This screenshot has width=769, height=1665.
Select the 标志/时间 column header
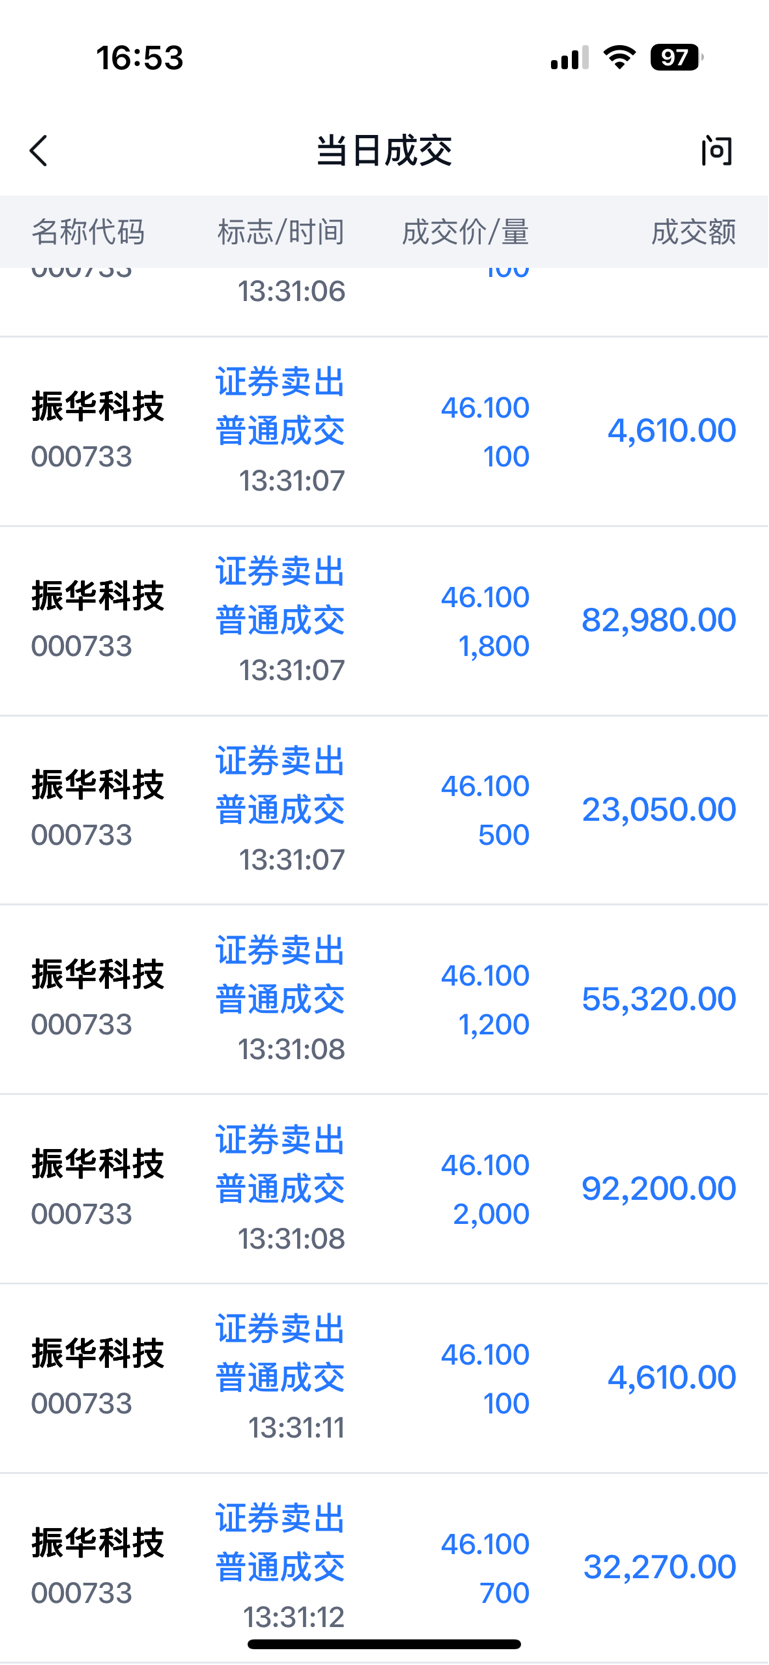coord(281,232)
